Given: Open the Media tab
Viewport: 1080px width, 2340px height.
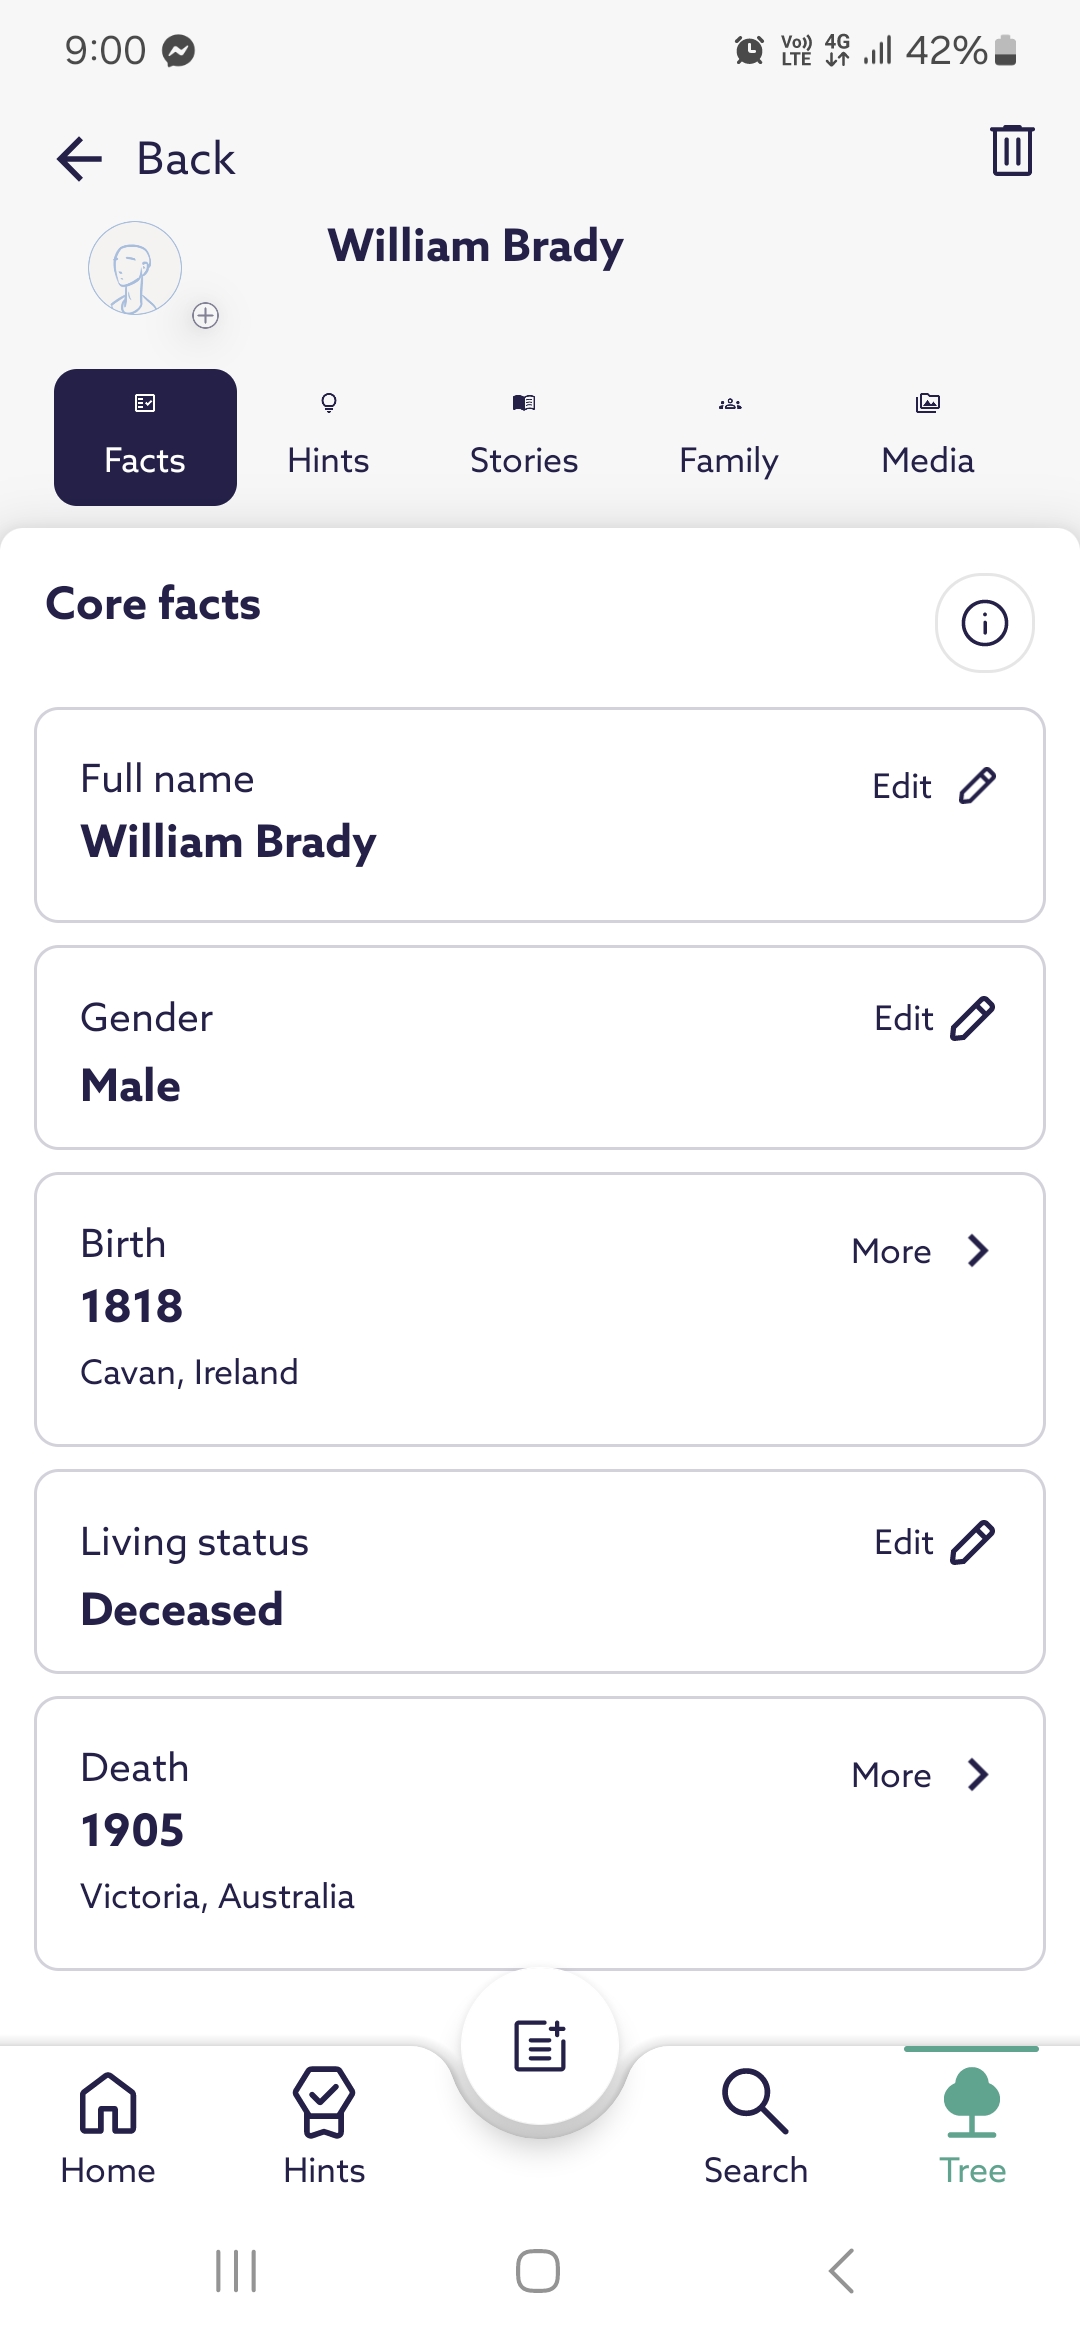Looking at the screenshot, I should (928, 438).
